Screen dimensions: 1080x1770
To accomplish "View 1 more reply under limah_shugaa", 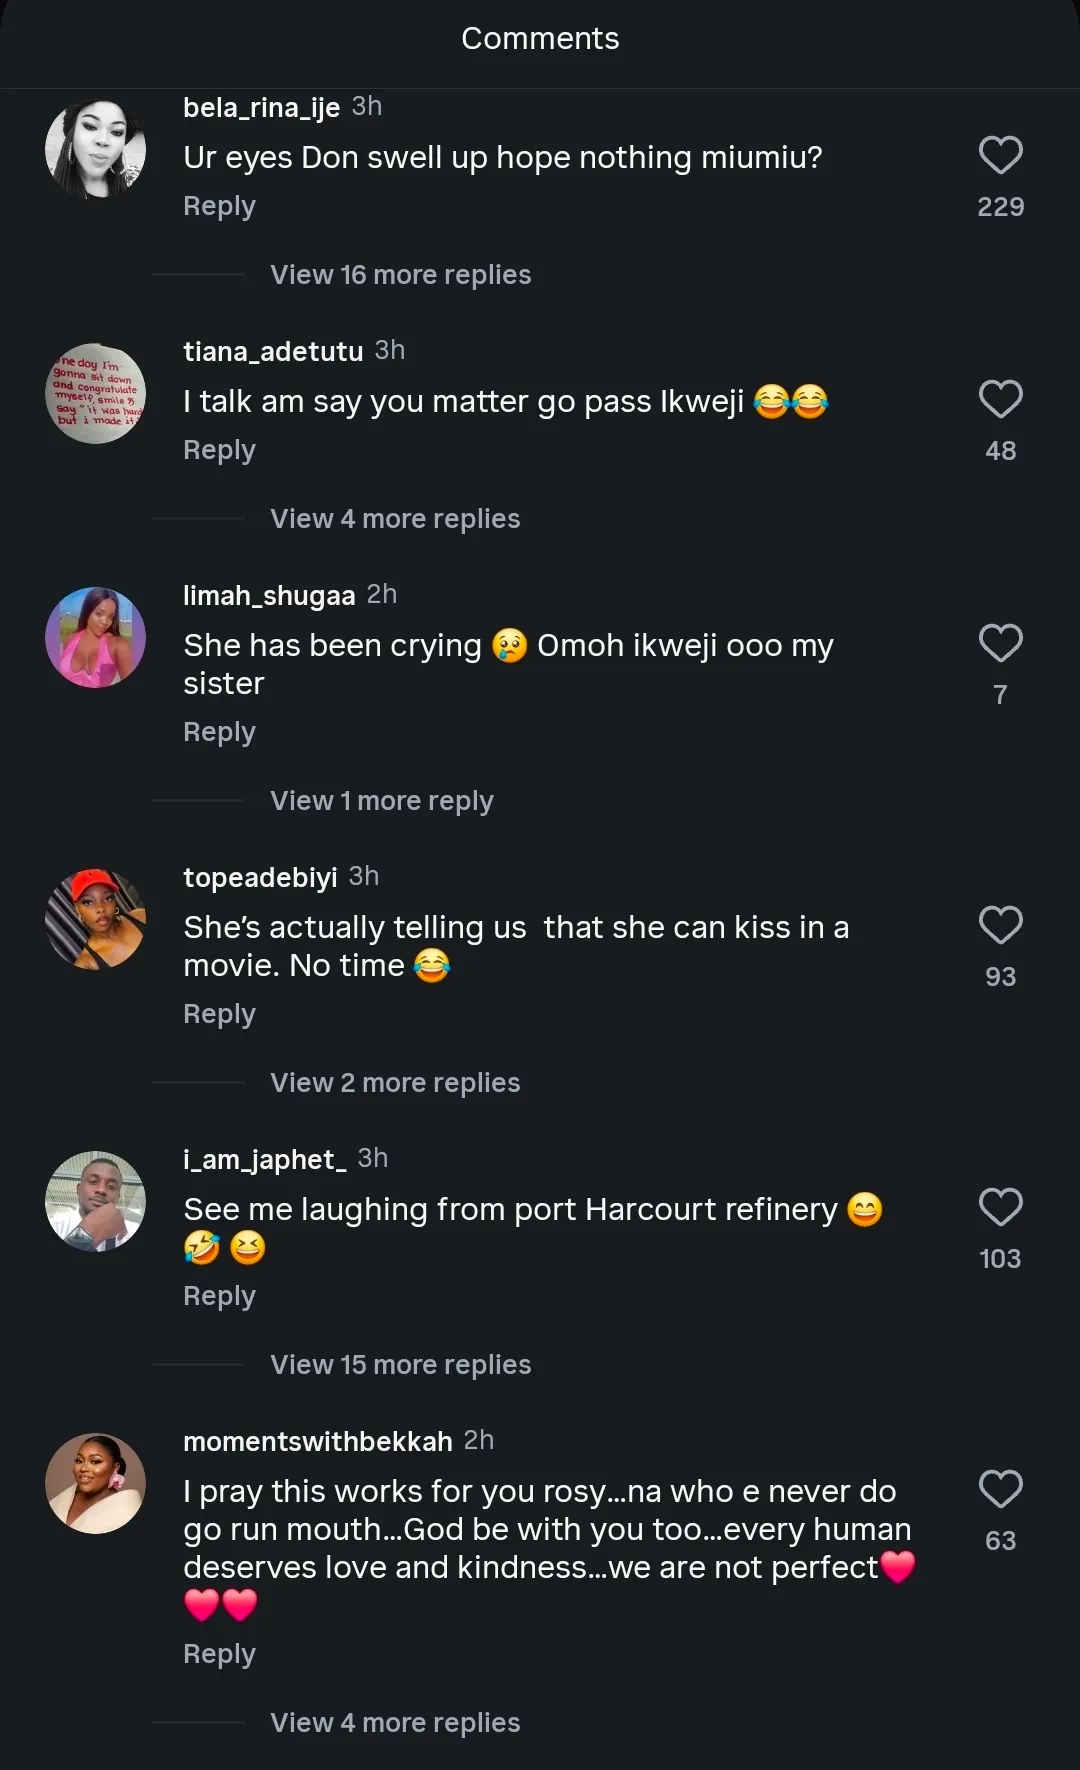I will pos(381,801).
